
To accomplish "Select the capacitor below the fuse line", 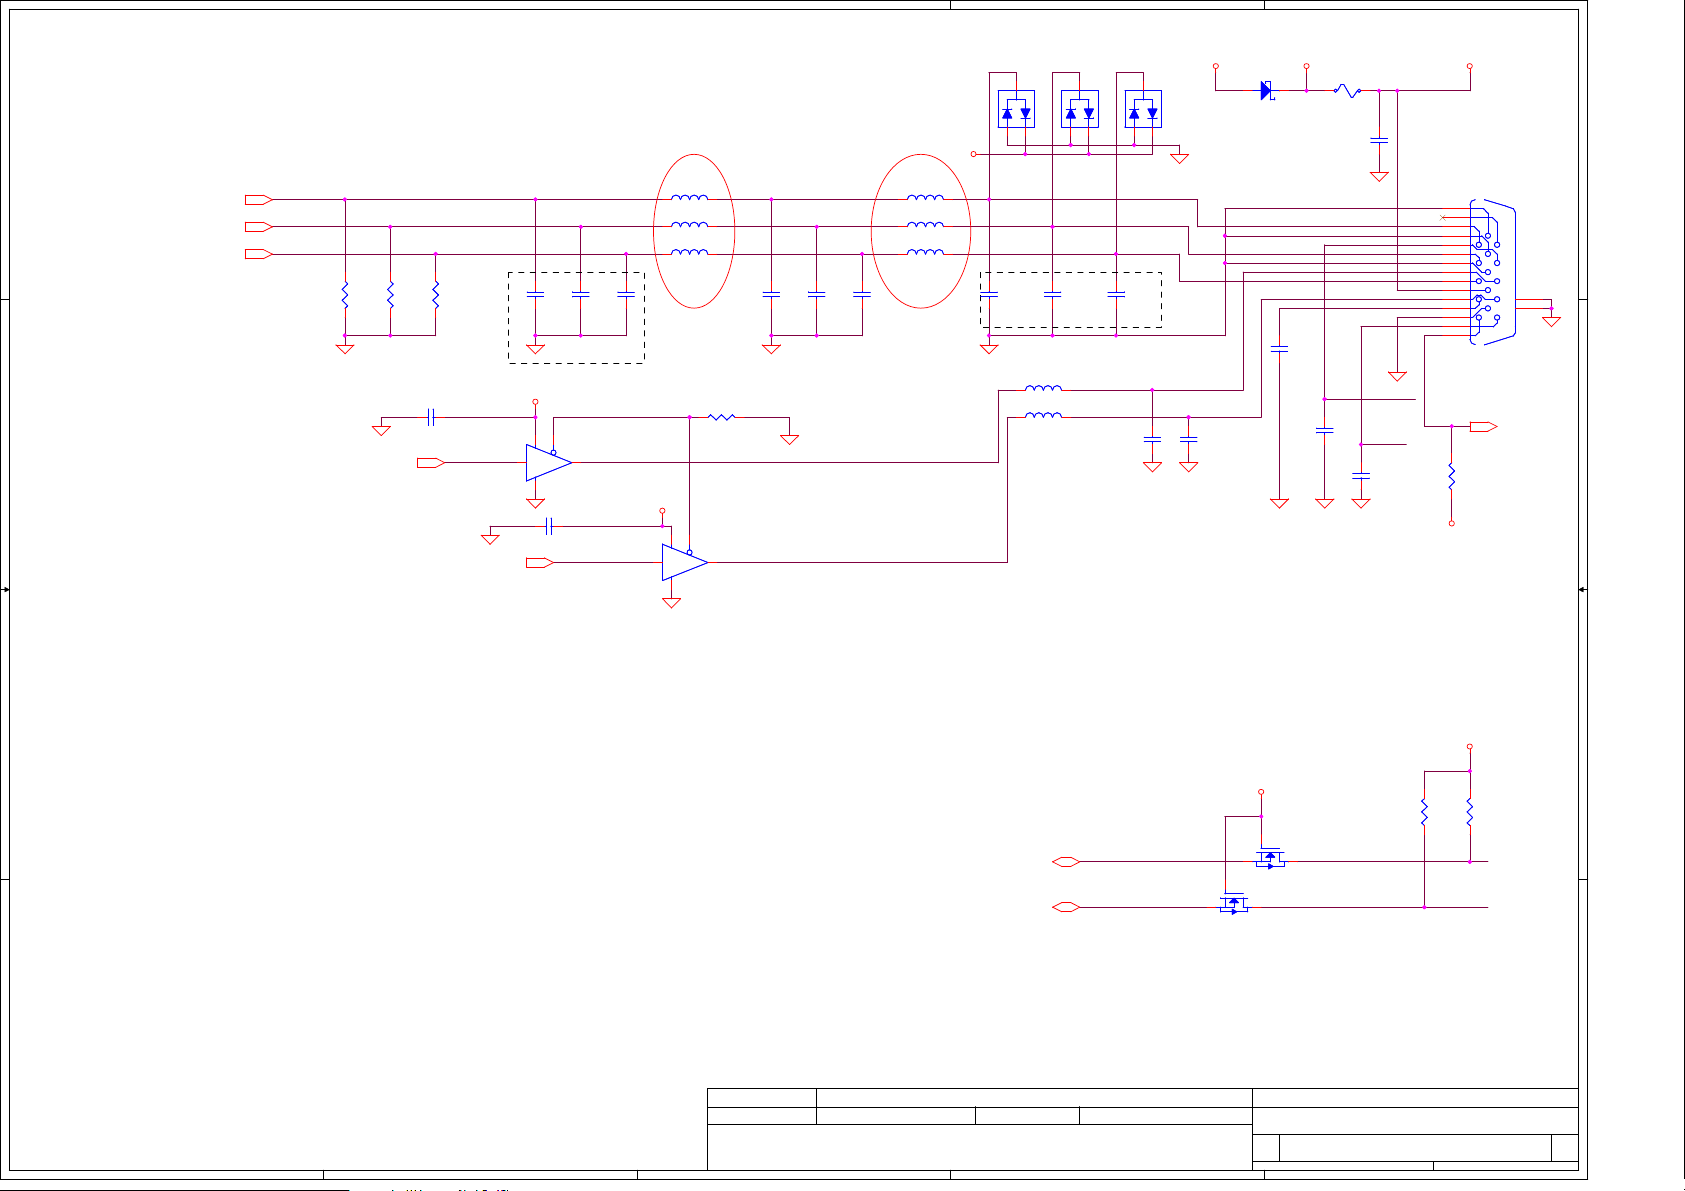I will pos(1379,141).
